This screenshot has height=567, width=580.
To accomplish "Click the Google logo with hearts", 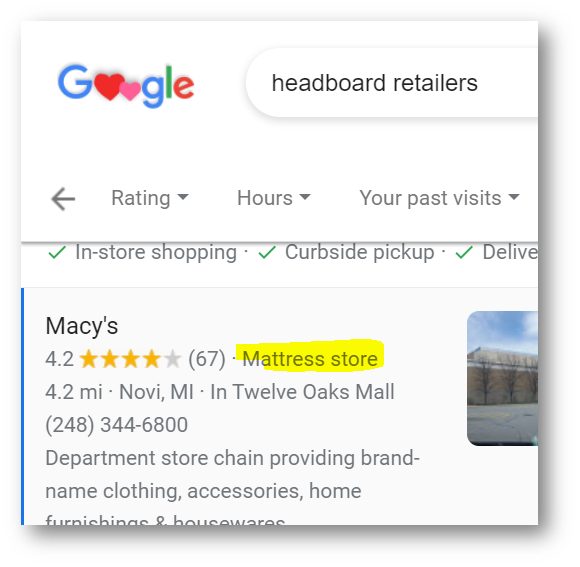I will [x=126, y=85].
